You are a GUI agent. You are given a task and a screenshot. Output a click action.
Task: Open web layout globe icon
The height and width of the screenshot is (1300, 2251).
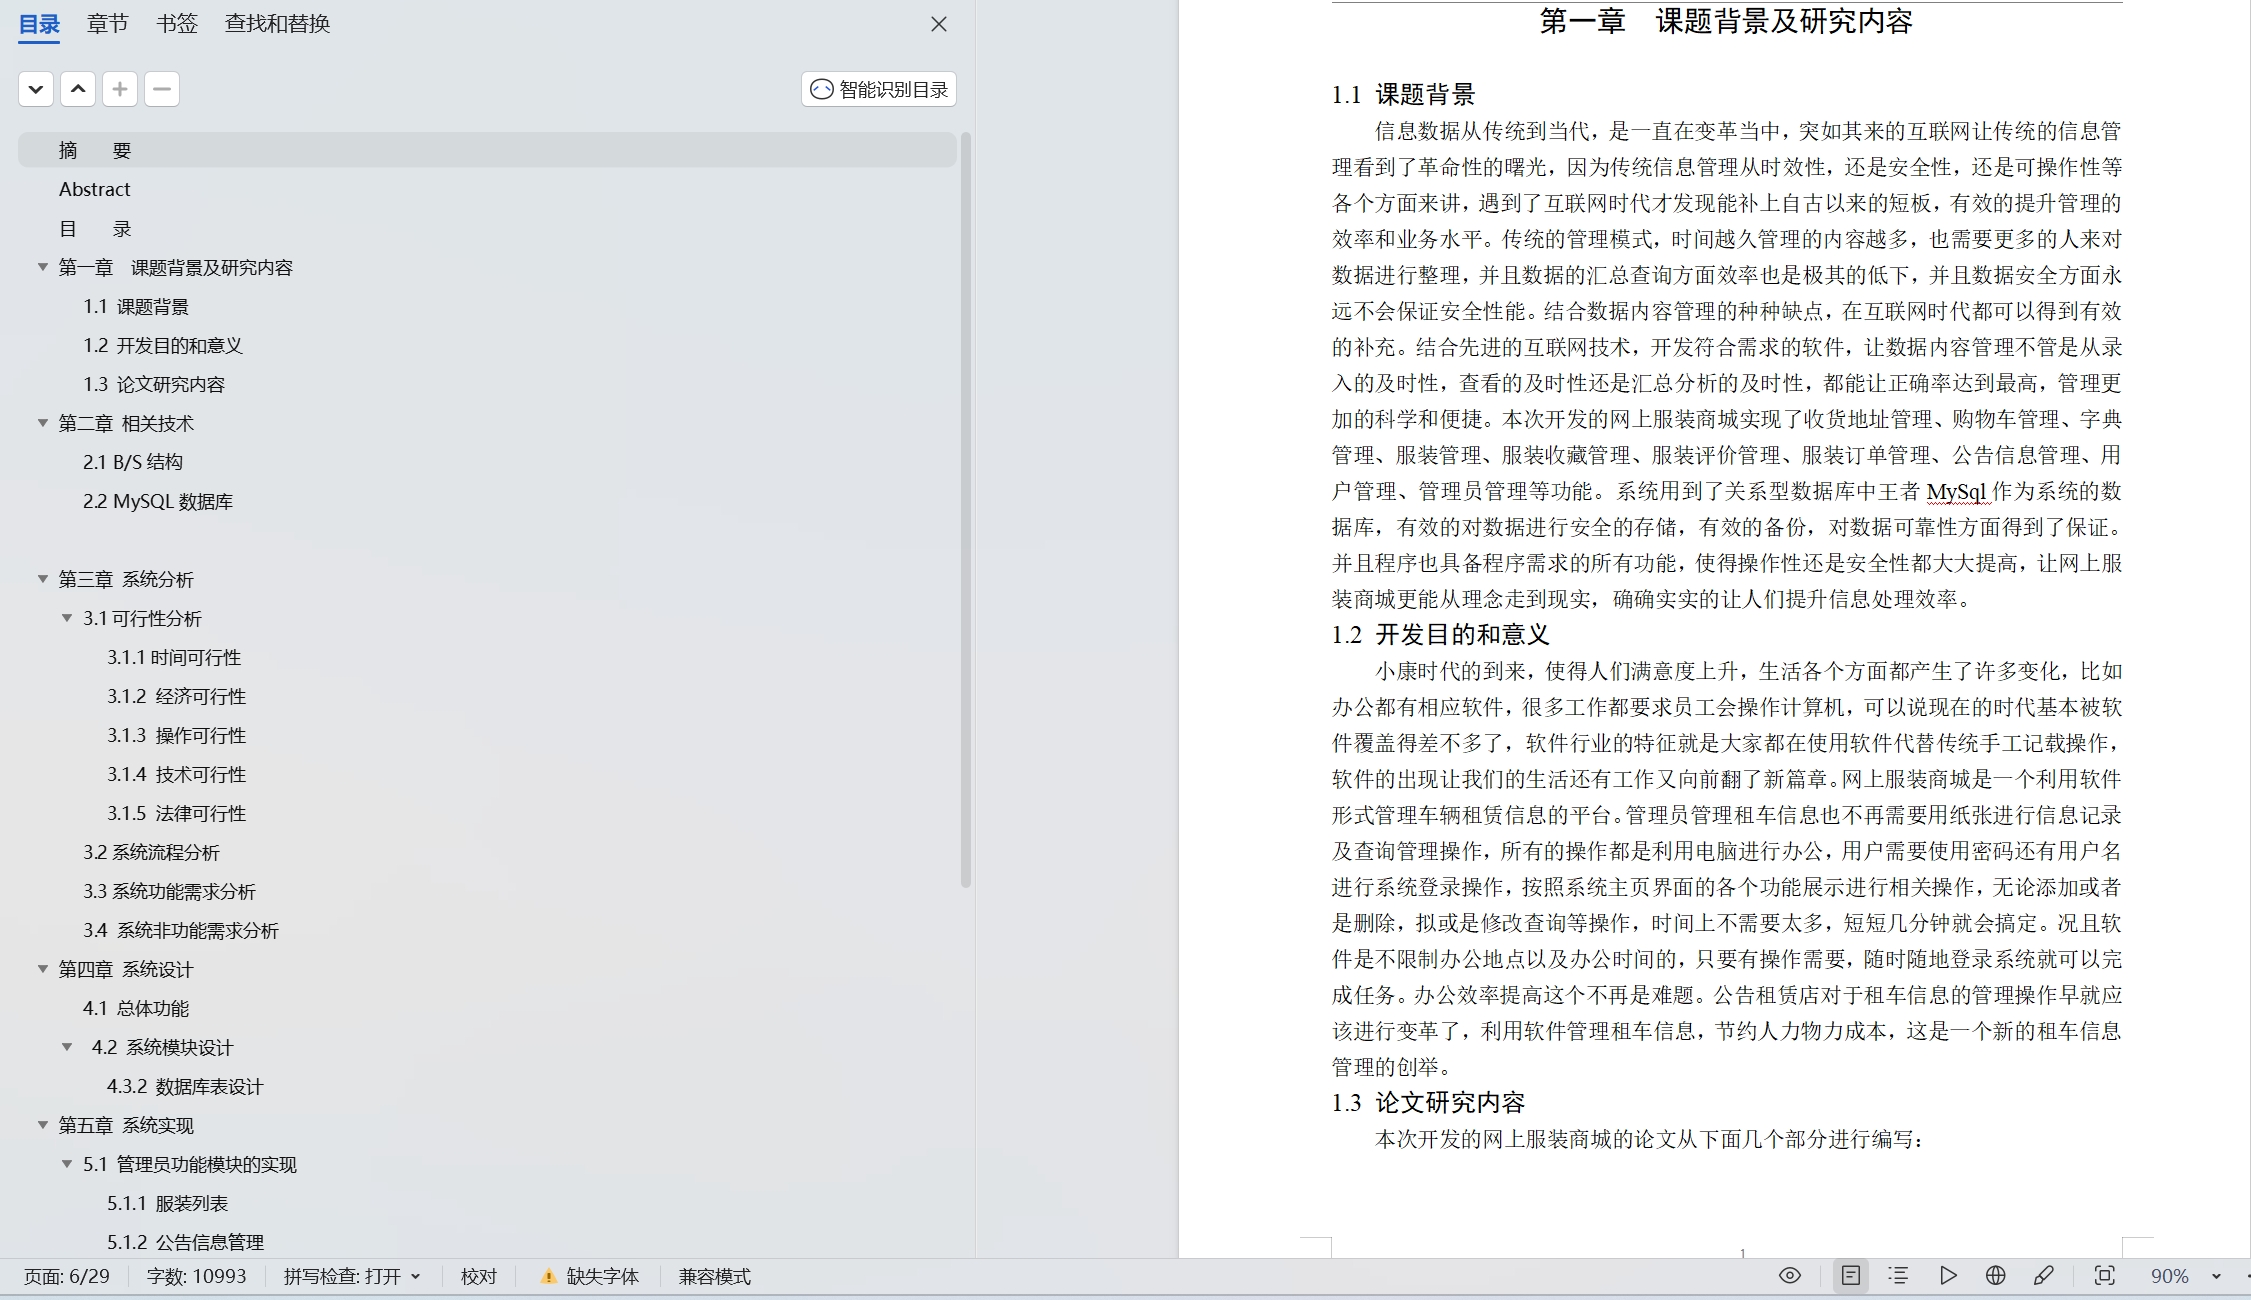click(x=1996, y=1275)
